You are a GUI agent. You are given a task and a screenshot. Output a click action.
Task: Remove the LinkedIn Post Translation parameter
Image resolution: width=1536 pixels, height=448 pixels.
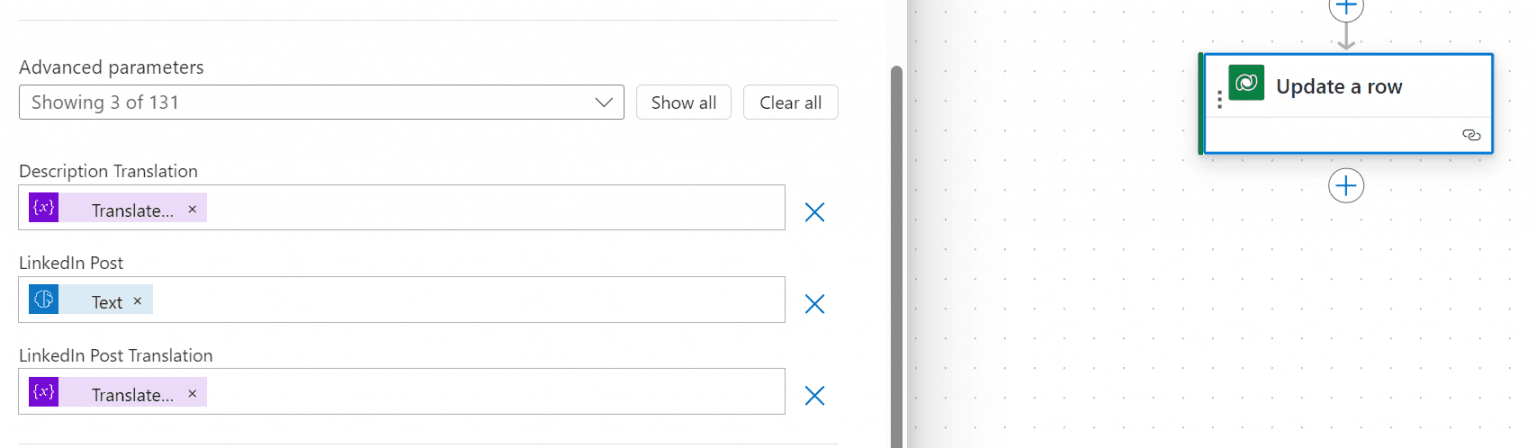point(814,395)
